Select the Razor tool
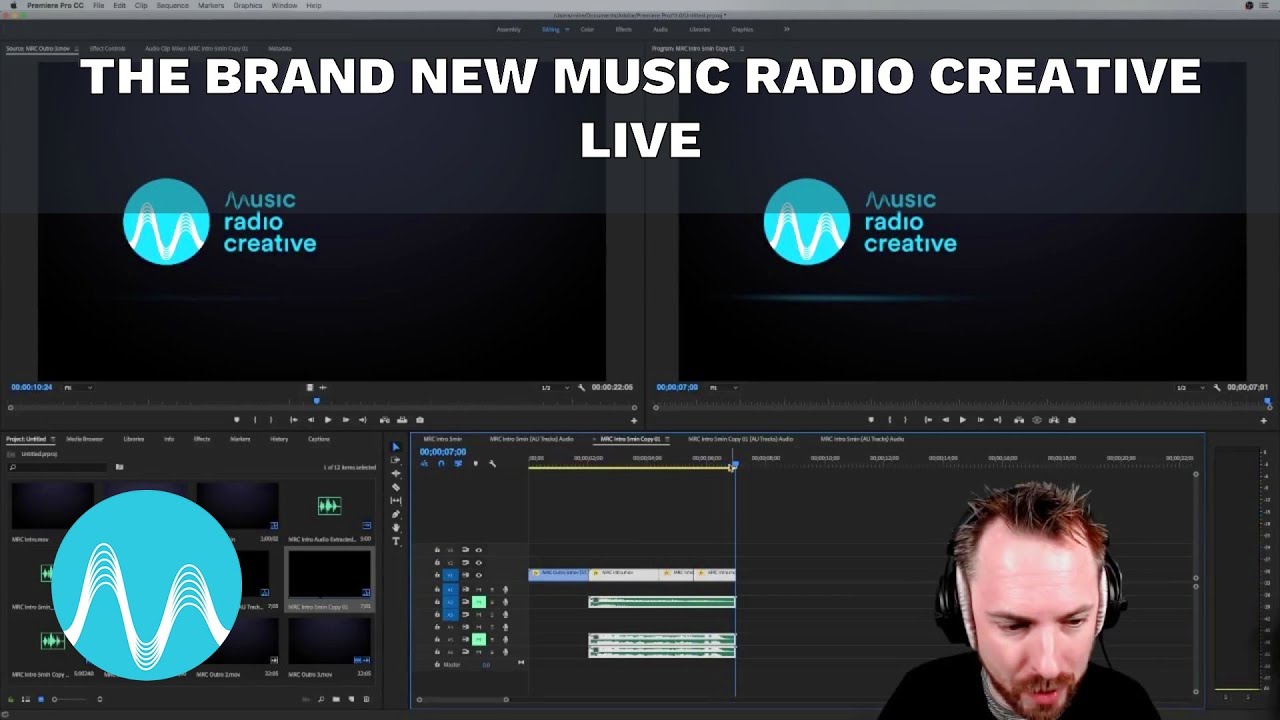The height and width of the screenshot is (720, 1280). pyautogui.click(x=396, y=487)
